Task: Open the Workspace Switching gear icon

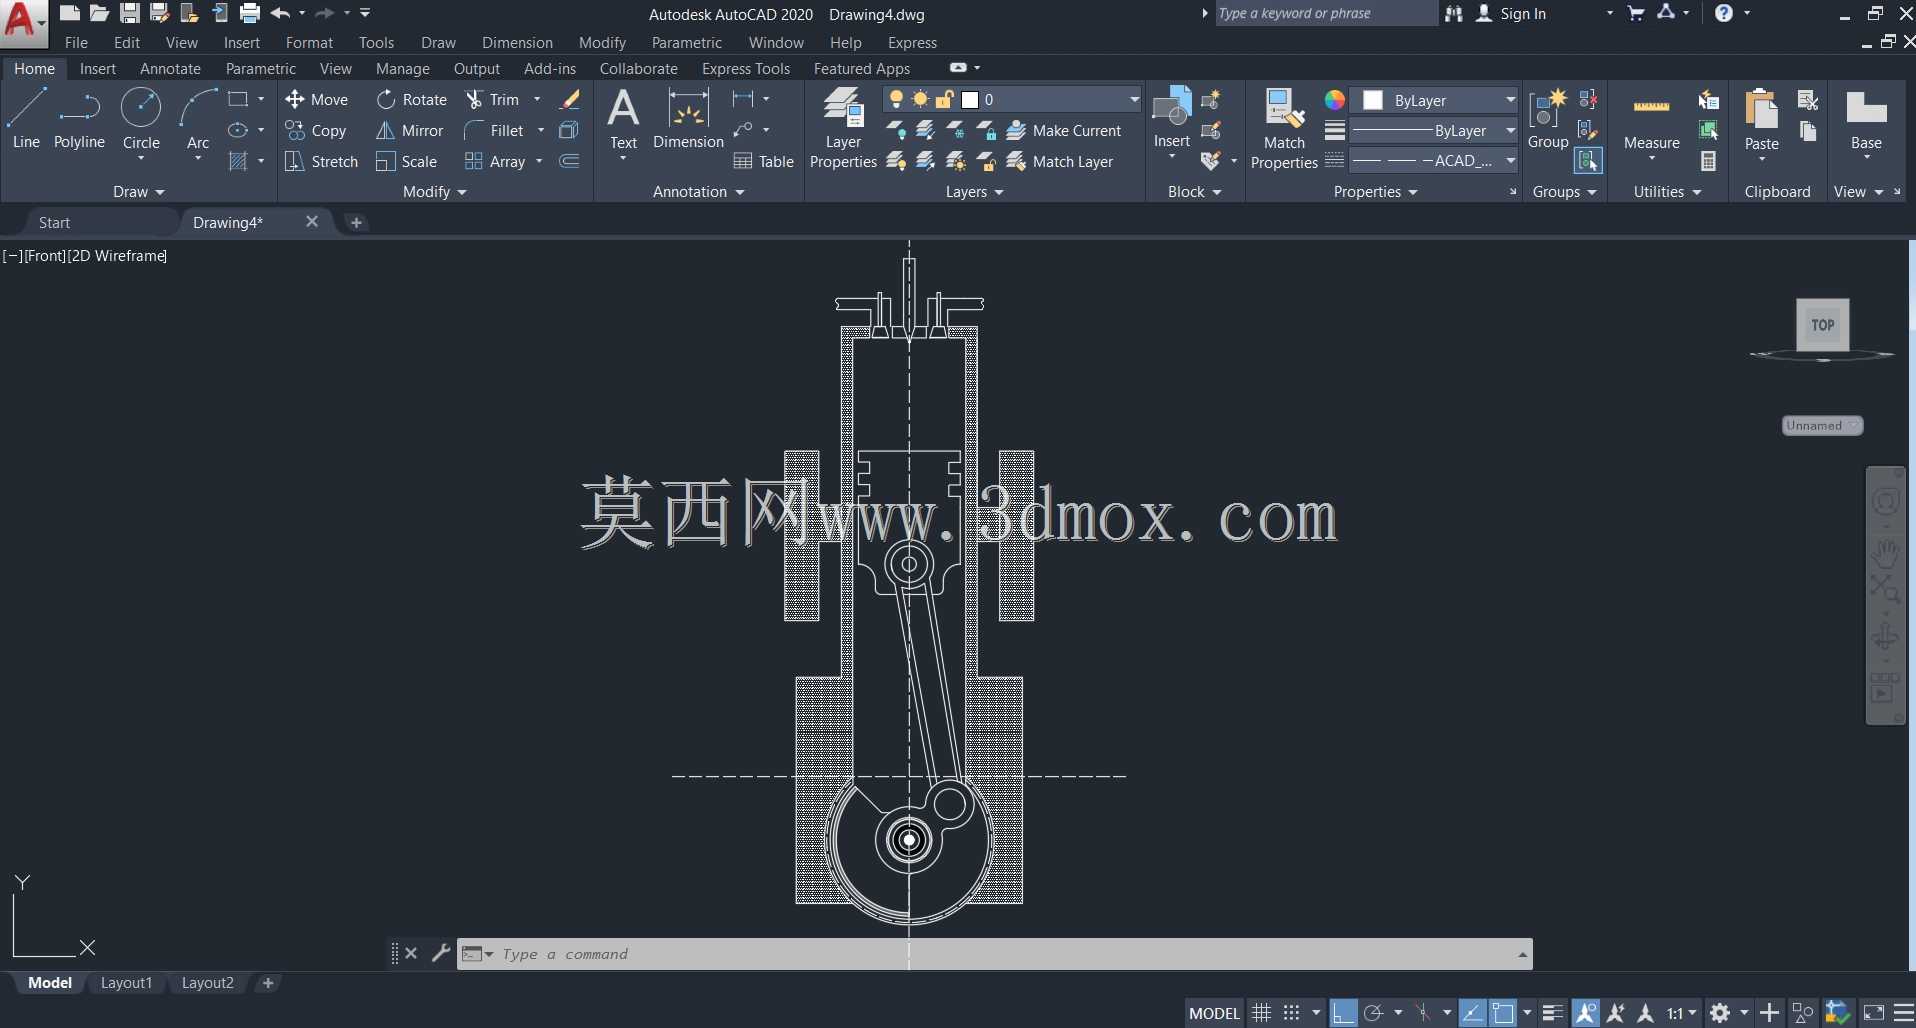Action: [1720, 1013]
